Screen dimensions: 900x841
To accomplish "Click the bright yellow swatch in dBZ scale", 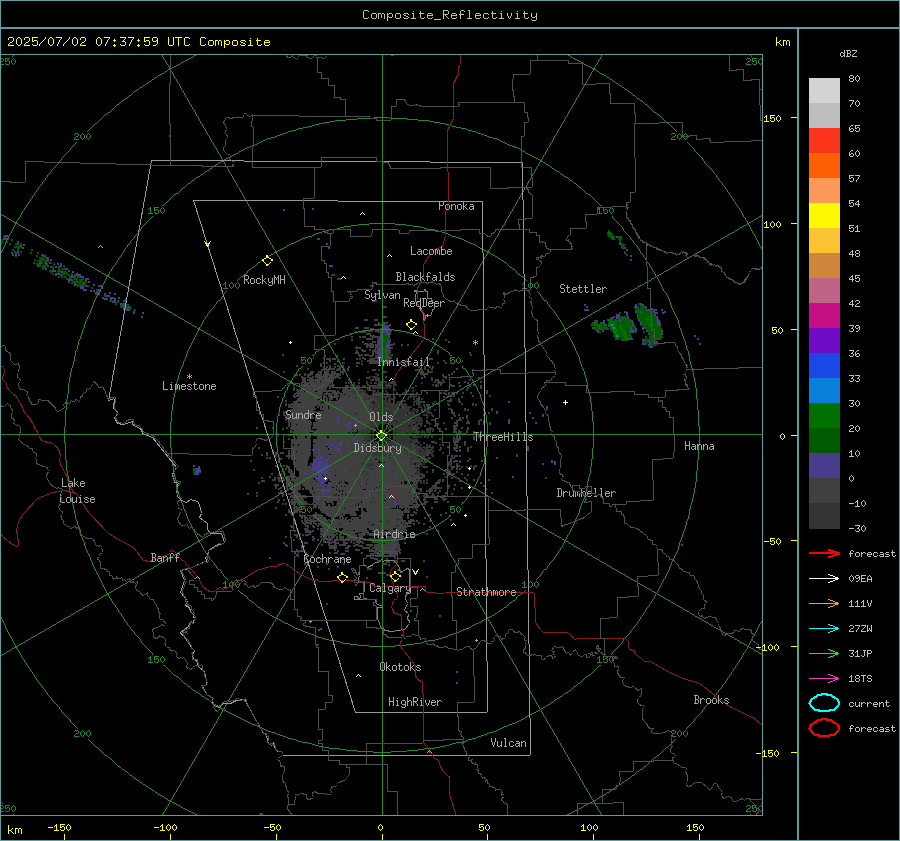I will (x=824, y=216).
